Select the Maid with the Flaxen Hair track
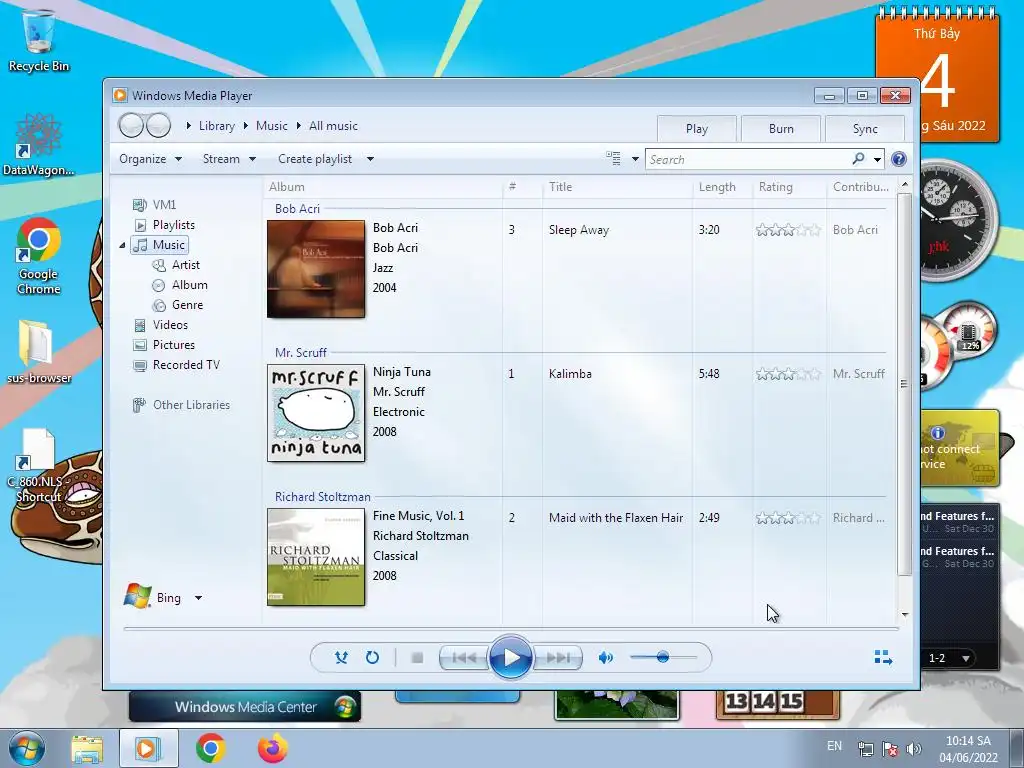Screen dimensions: 1024x768 coord(616,518)
